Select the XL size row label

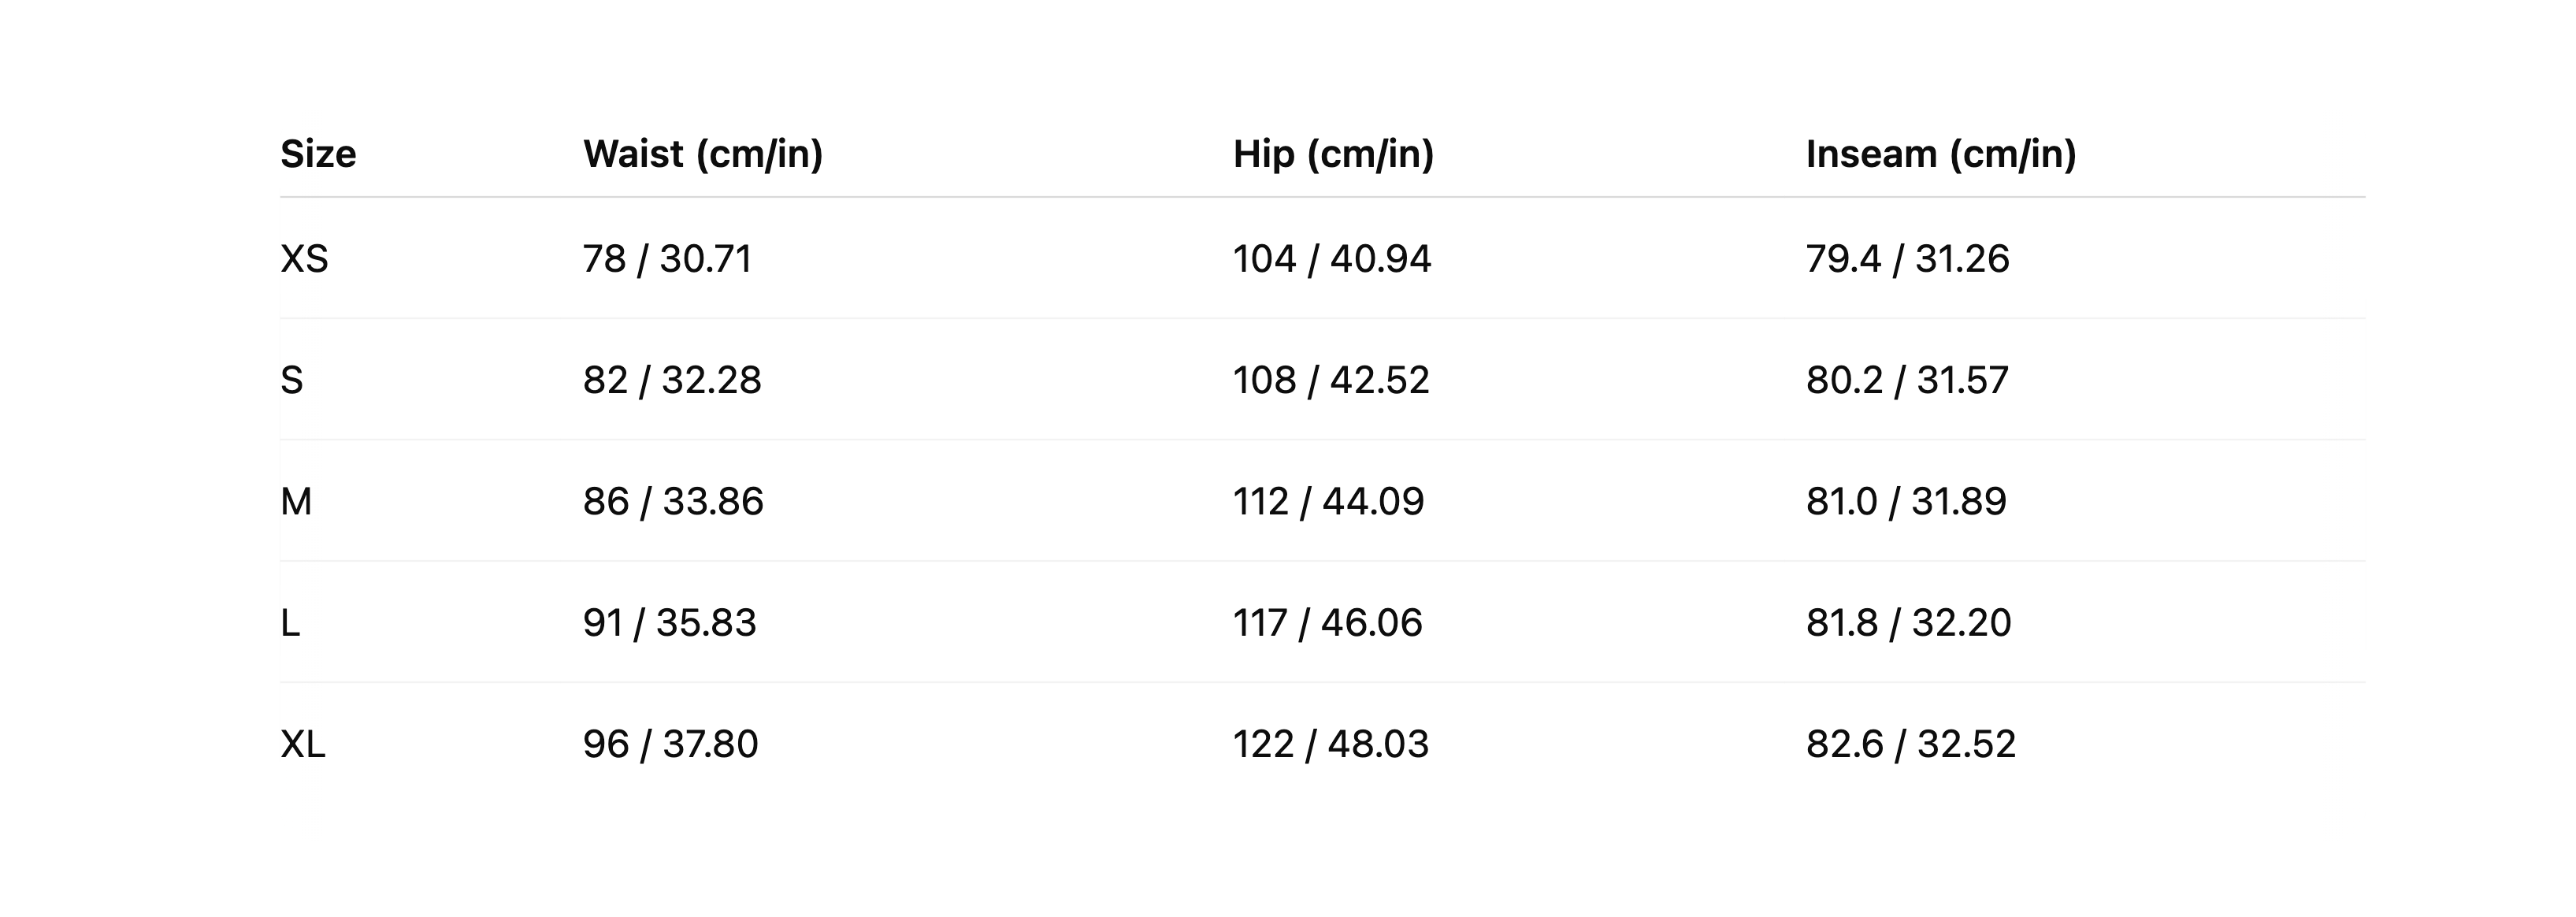(303, 744)
